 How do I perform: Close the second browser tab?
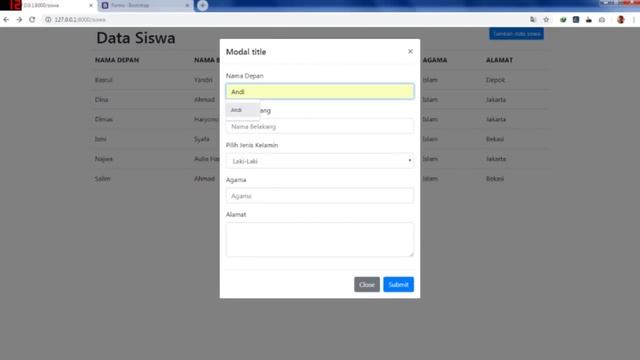(x=187, y=6)
